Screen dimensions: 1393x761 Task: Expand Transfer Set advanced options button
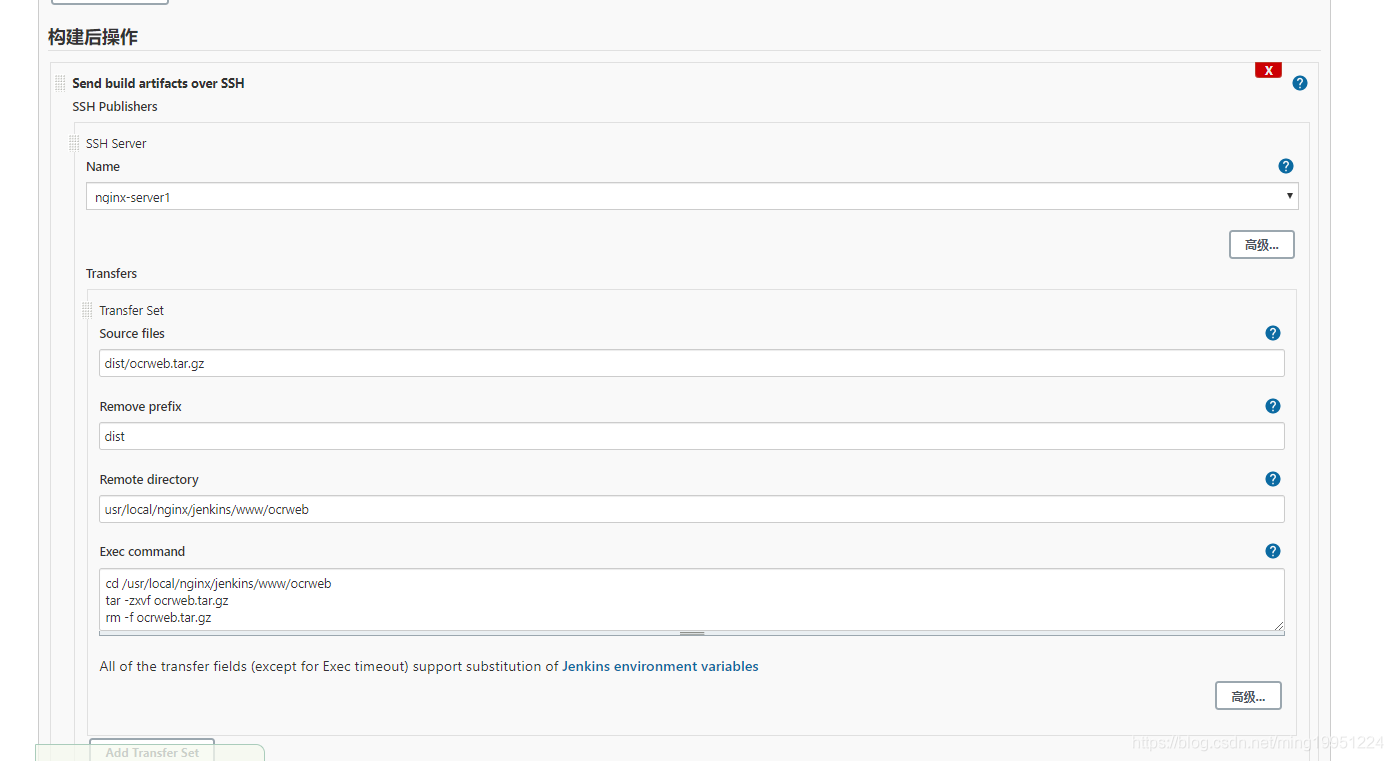(x=1247, y=696)
